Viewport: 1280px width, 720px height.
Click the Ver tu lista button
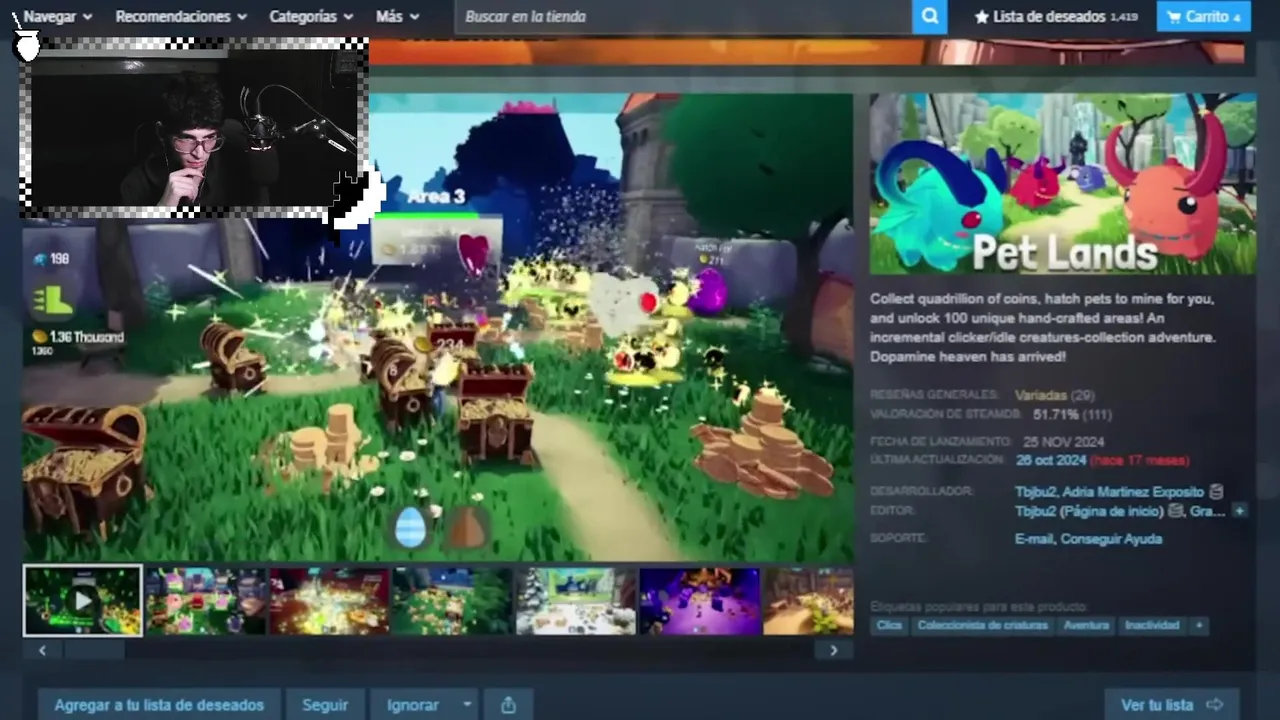click(x=1172, y=705)
